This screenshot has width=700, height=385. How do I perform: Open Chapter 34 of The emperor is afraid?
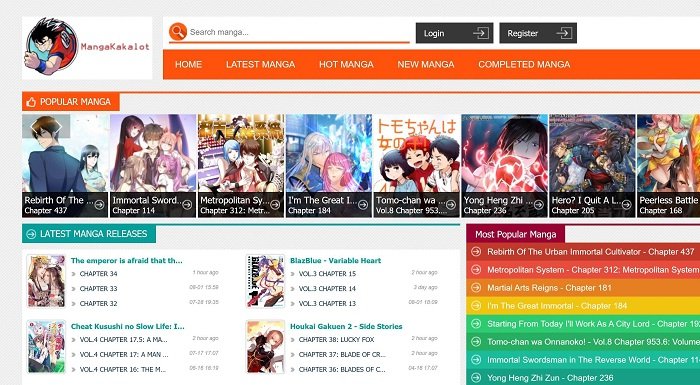pyautogui.click(x=98, y=273)
